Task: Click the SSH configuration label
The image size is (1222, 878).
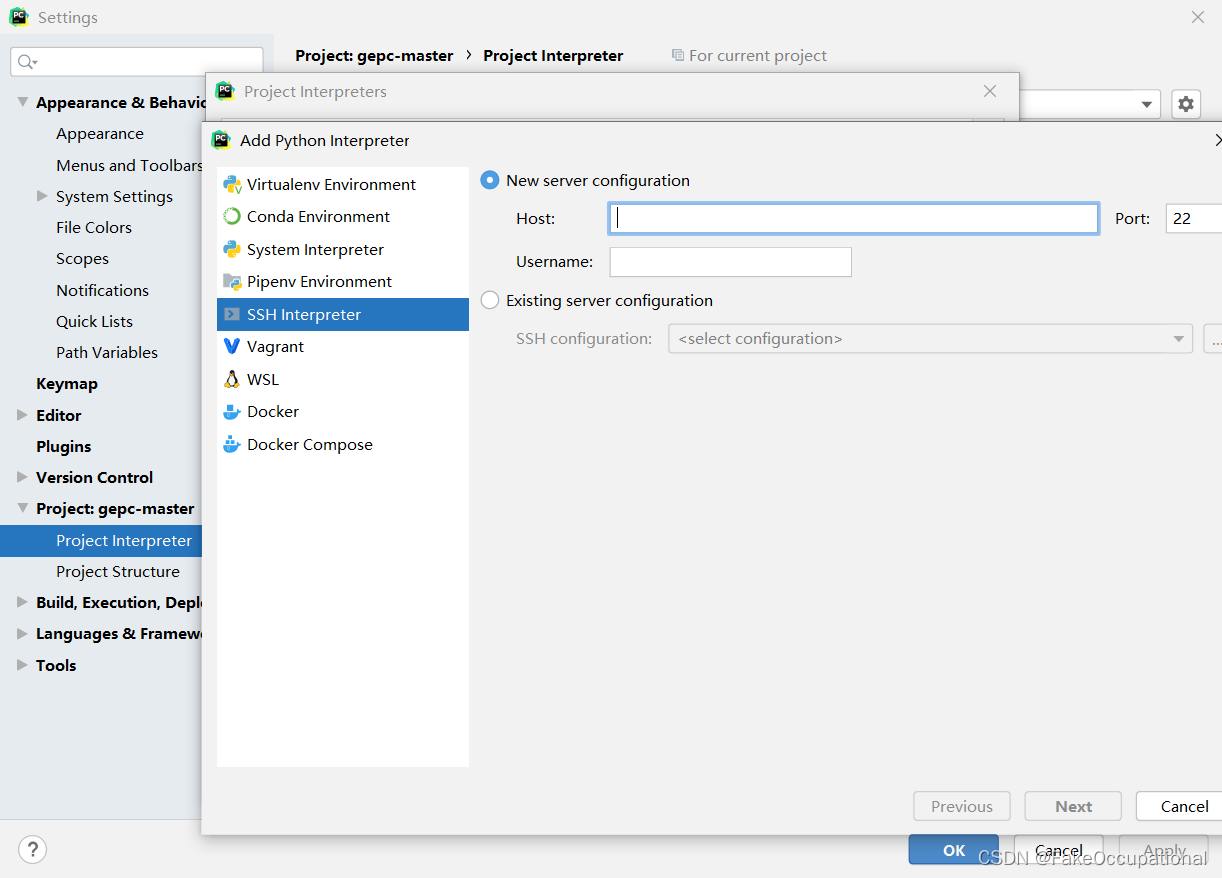Action: pyautogui.click(x=584, y=339)
